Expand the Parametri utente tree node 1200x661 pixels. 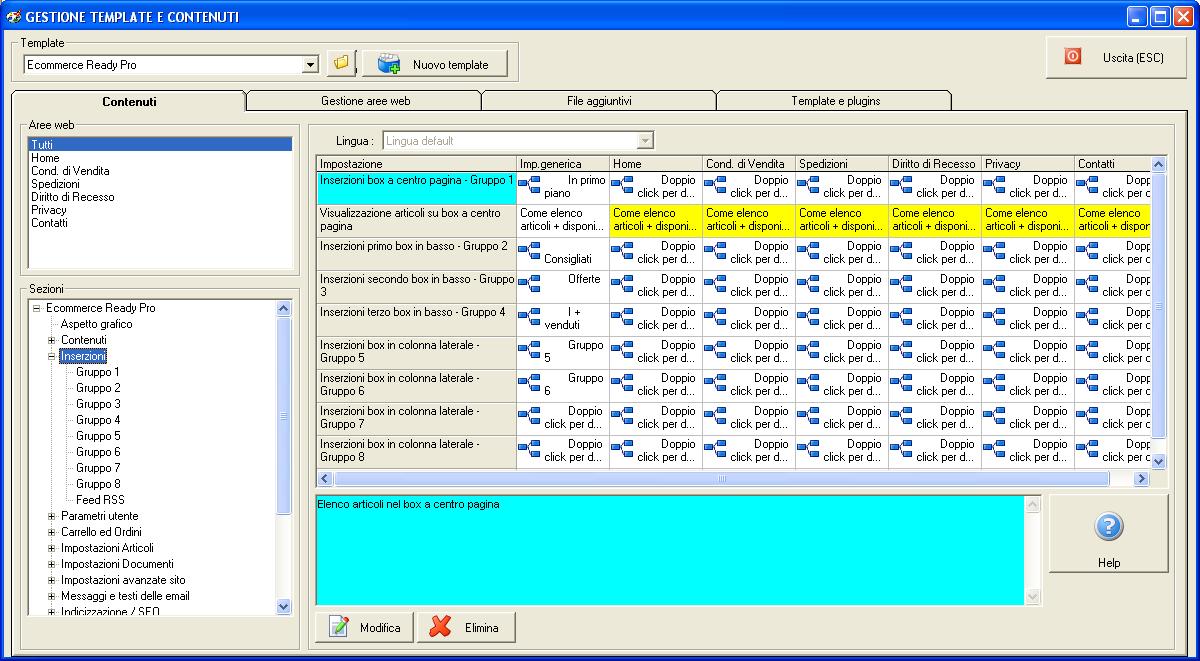pos(52,516)
